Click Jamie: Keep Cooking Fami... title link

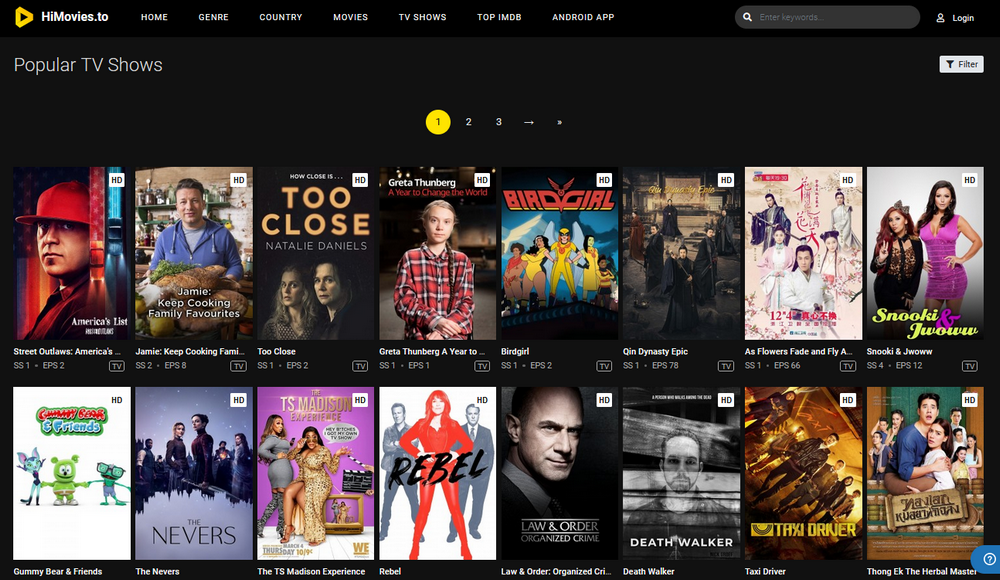pos(190,352)
